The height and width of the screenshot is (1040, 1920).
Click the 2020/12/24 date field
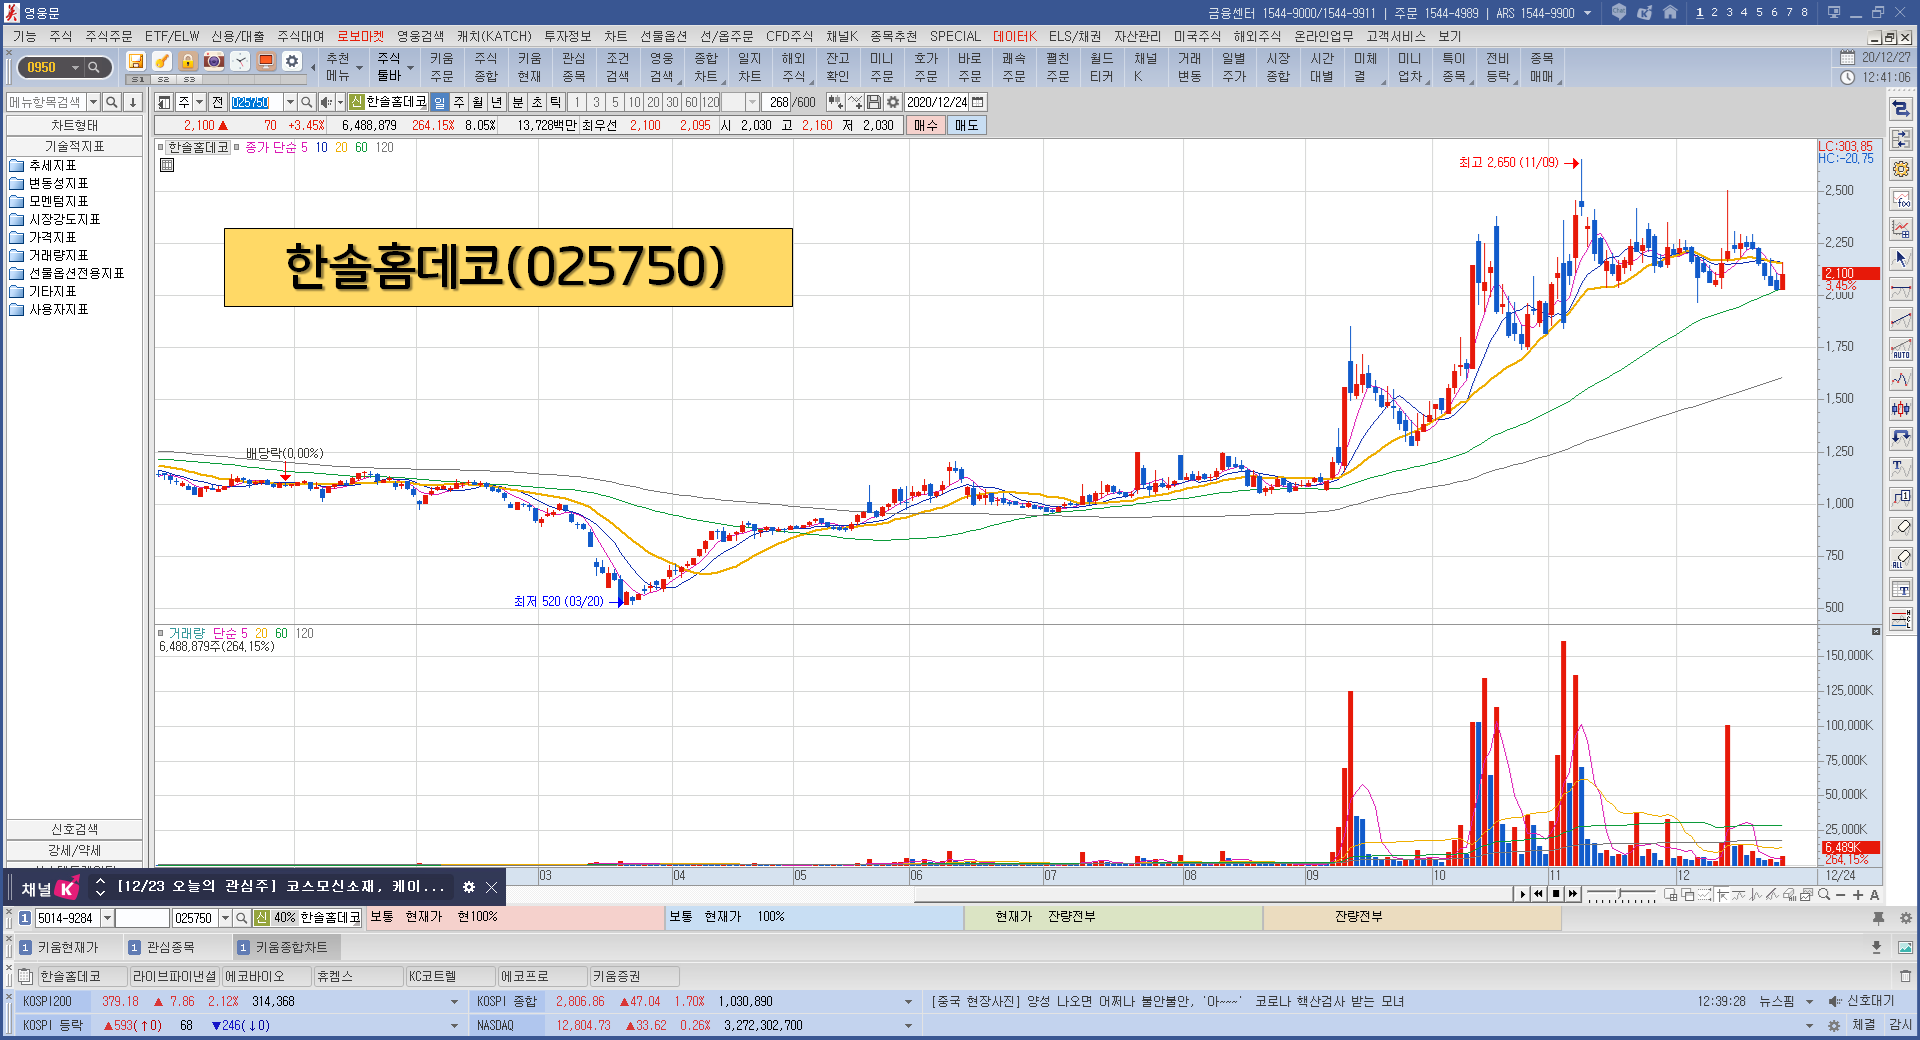(937, 102)
